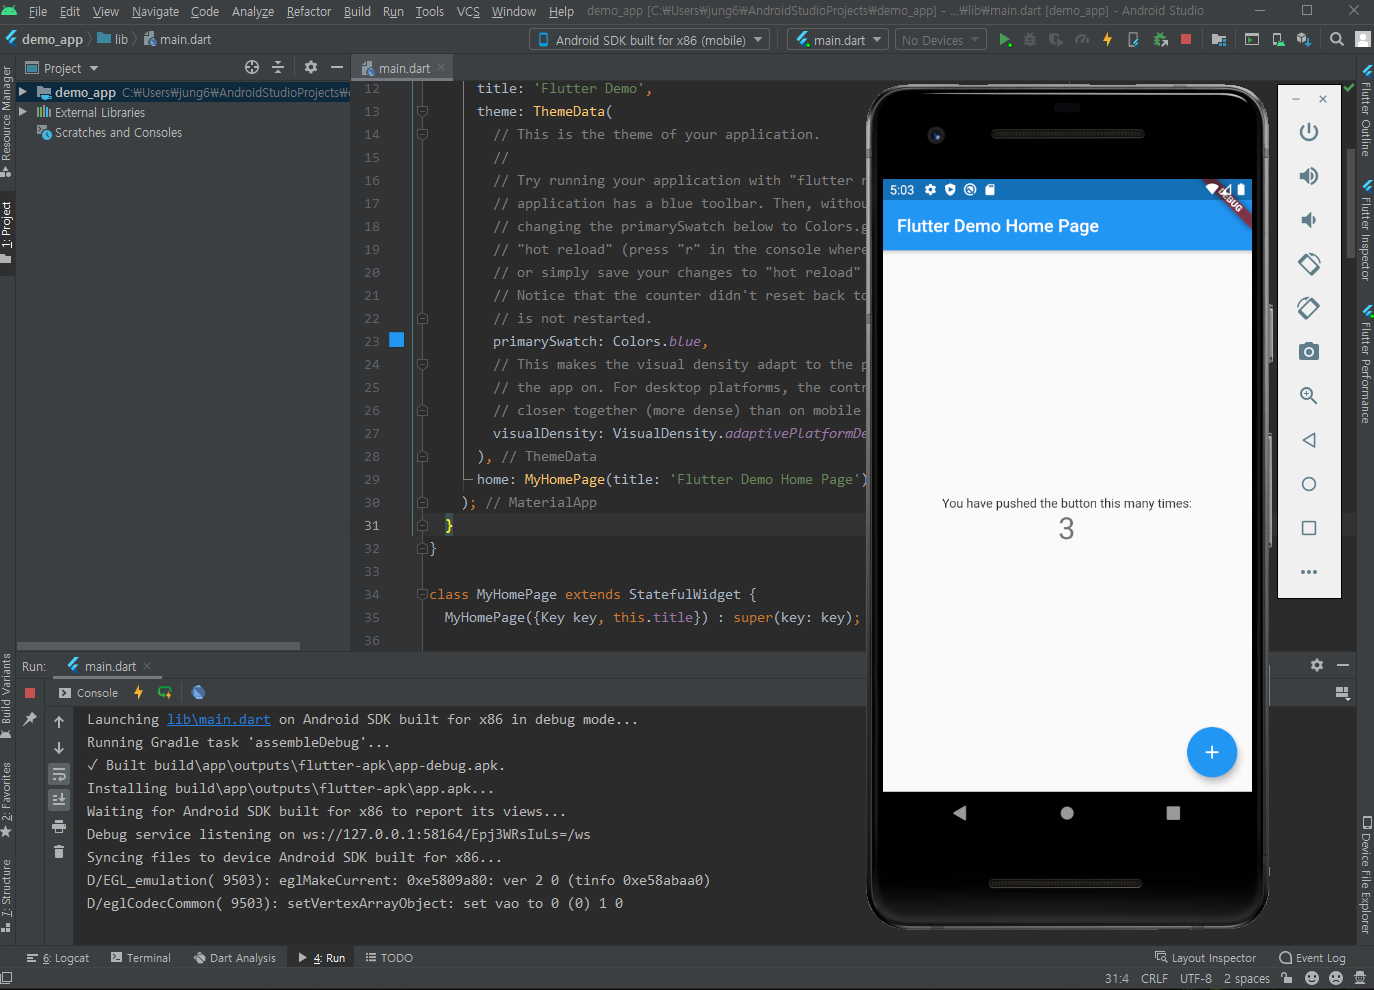Open the AVD Manager icon
Viewport: 1374px width, 990px height.
[x=1278, y=40]
